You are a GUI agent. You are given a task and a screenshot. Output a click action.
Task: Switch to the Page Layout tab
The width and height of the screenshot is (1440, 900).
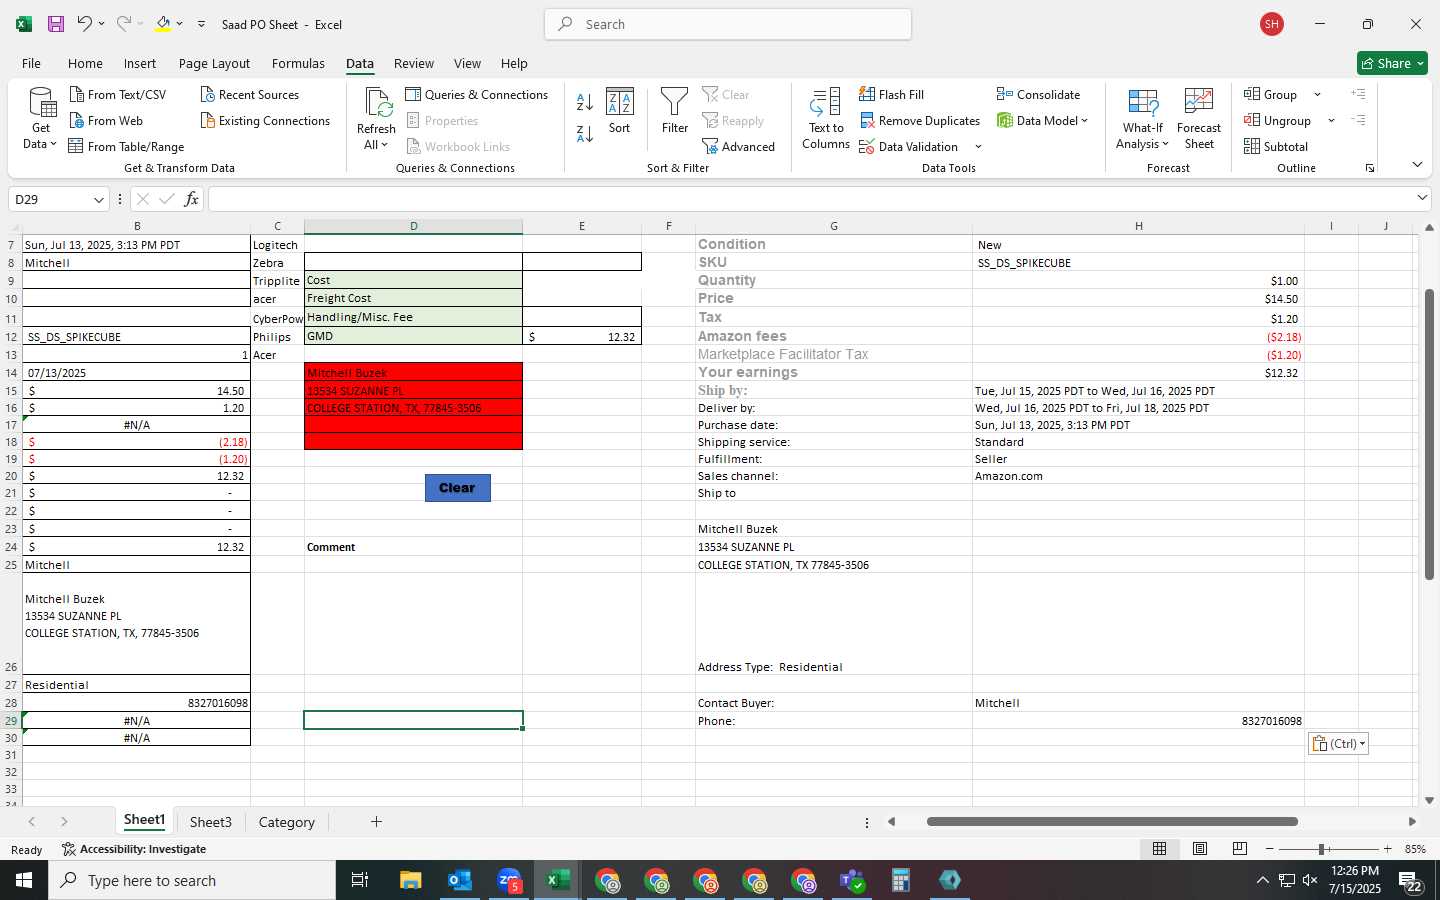click(214, 63)
